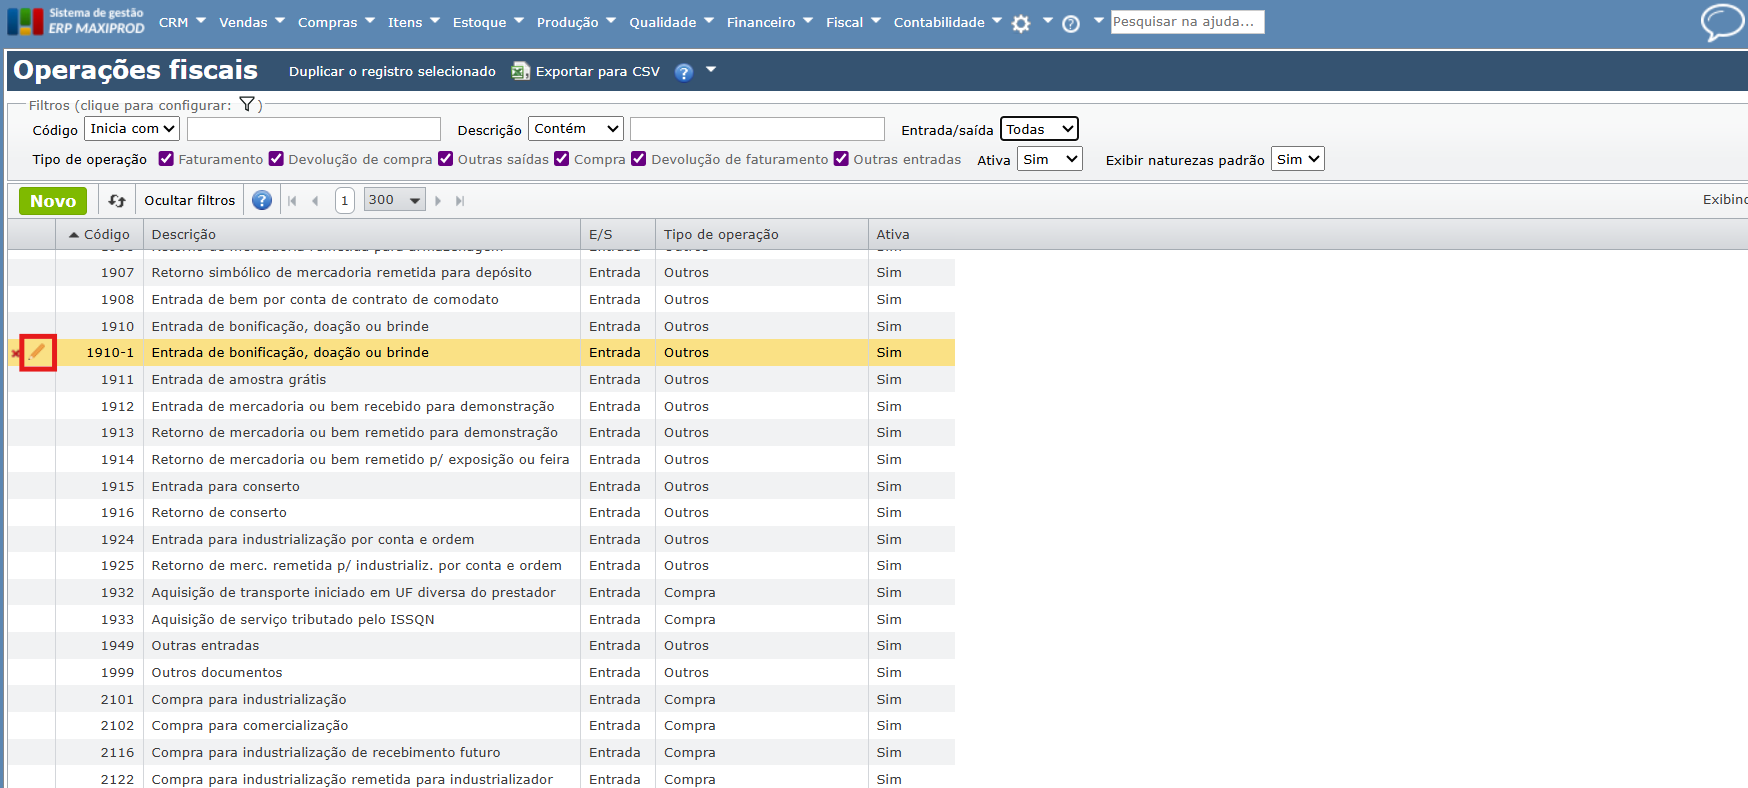The width and height of the screenshot is (1748, 788).
Task: Open the Estoque menu
Action: click(x=487, y=22)
